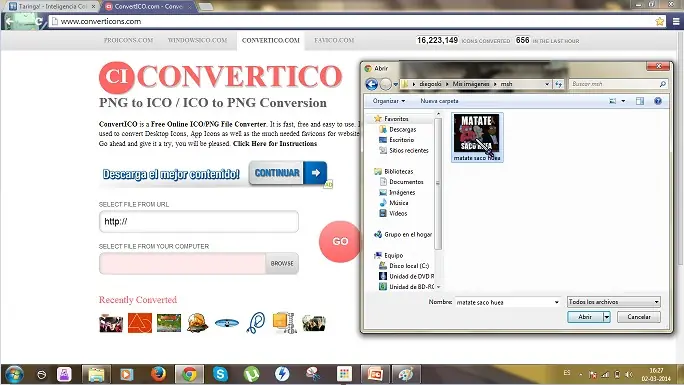Click the CONTINUAR ad button

(x=288, y=173)
